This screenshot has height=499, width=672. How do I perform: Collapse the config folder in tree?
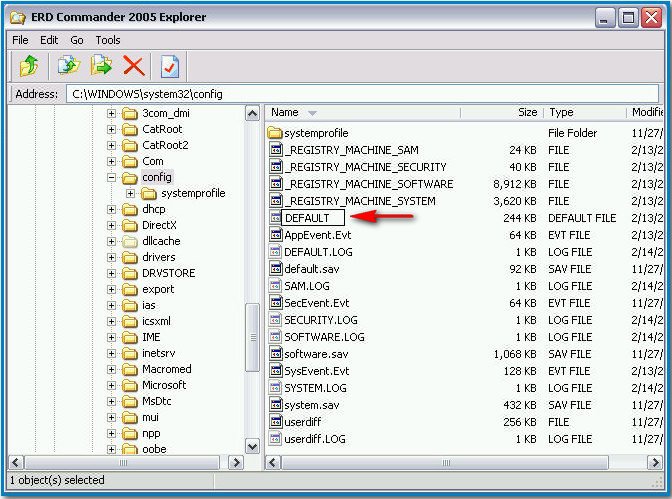pos(112,177)
